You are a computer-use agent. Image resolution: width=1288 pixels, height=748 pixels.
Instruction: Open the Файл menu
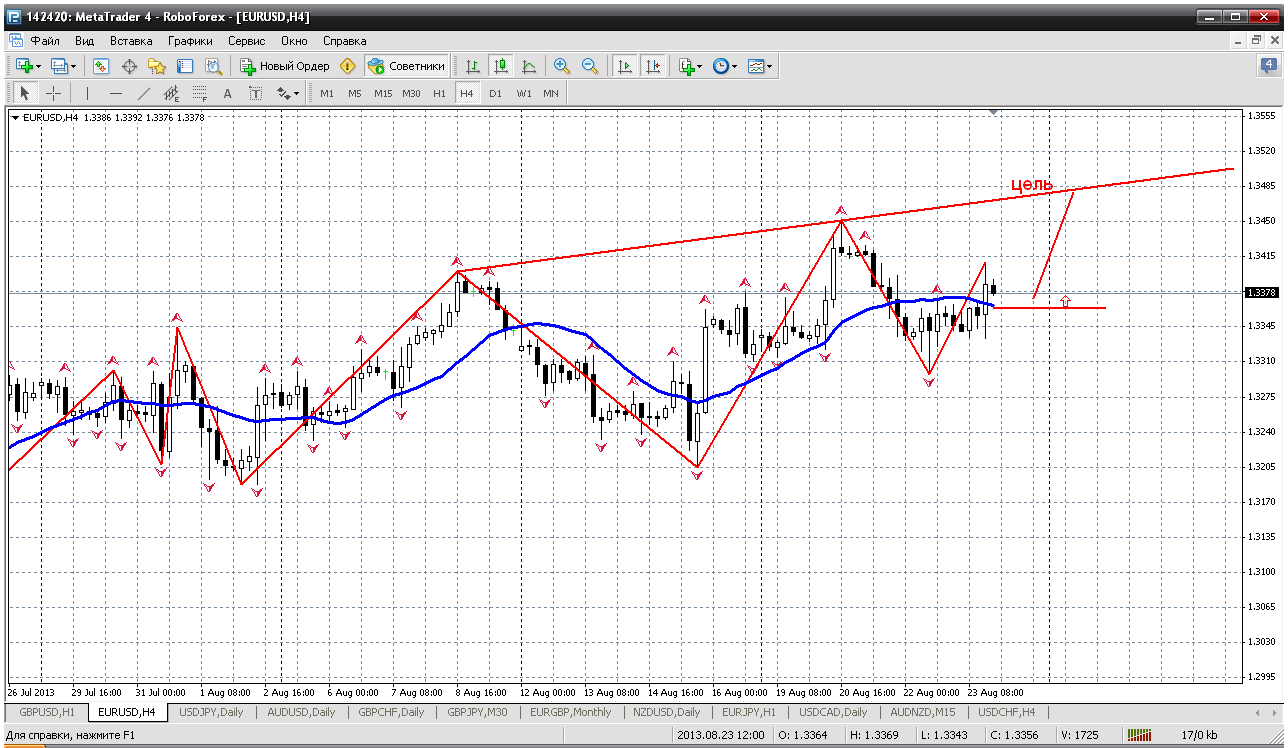click(x=45, y=41)
